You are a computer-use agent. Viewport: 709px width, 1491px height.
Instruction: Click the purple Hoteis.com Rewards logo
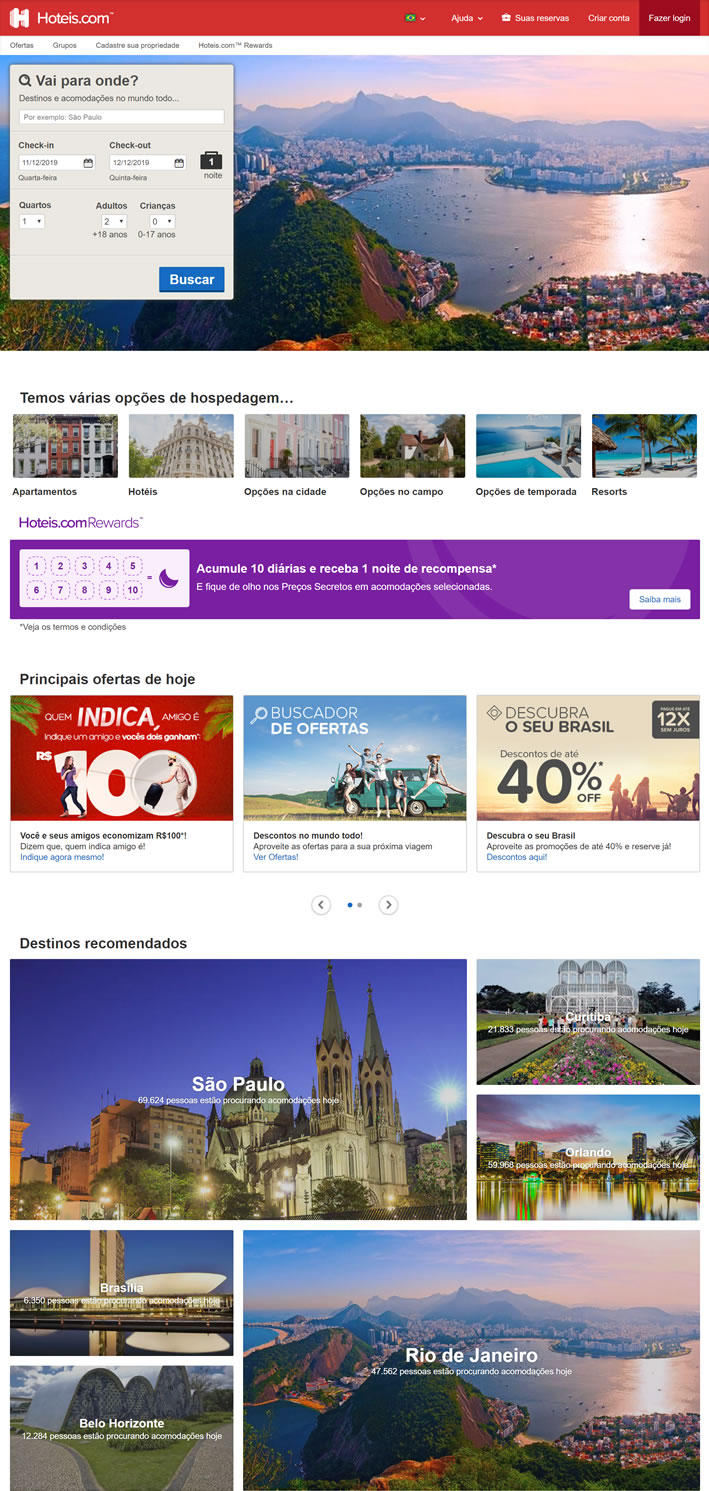[81, 522]
